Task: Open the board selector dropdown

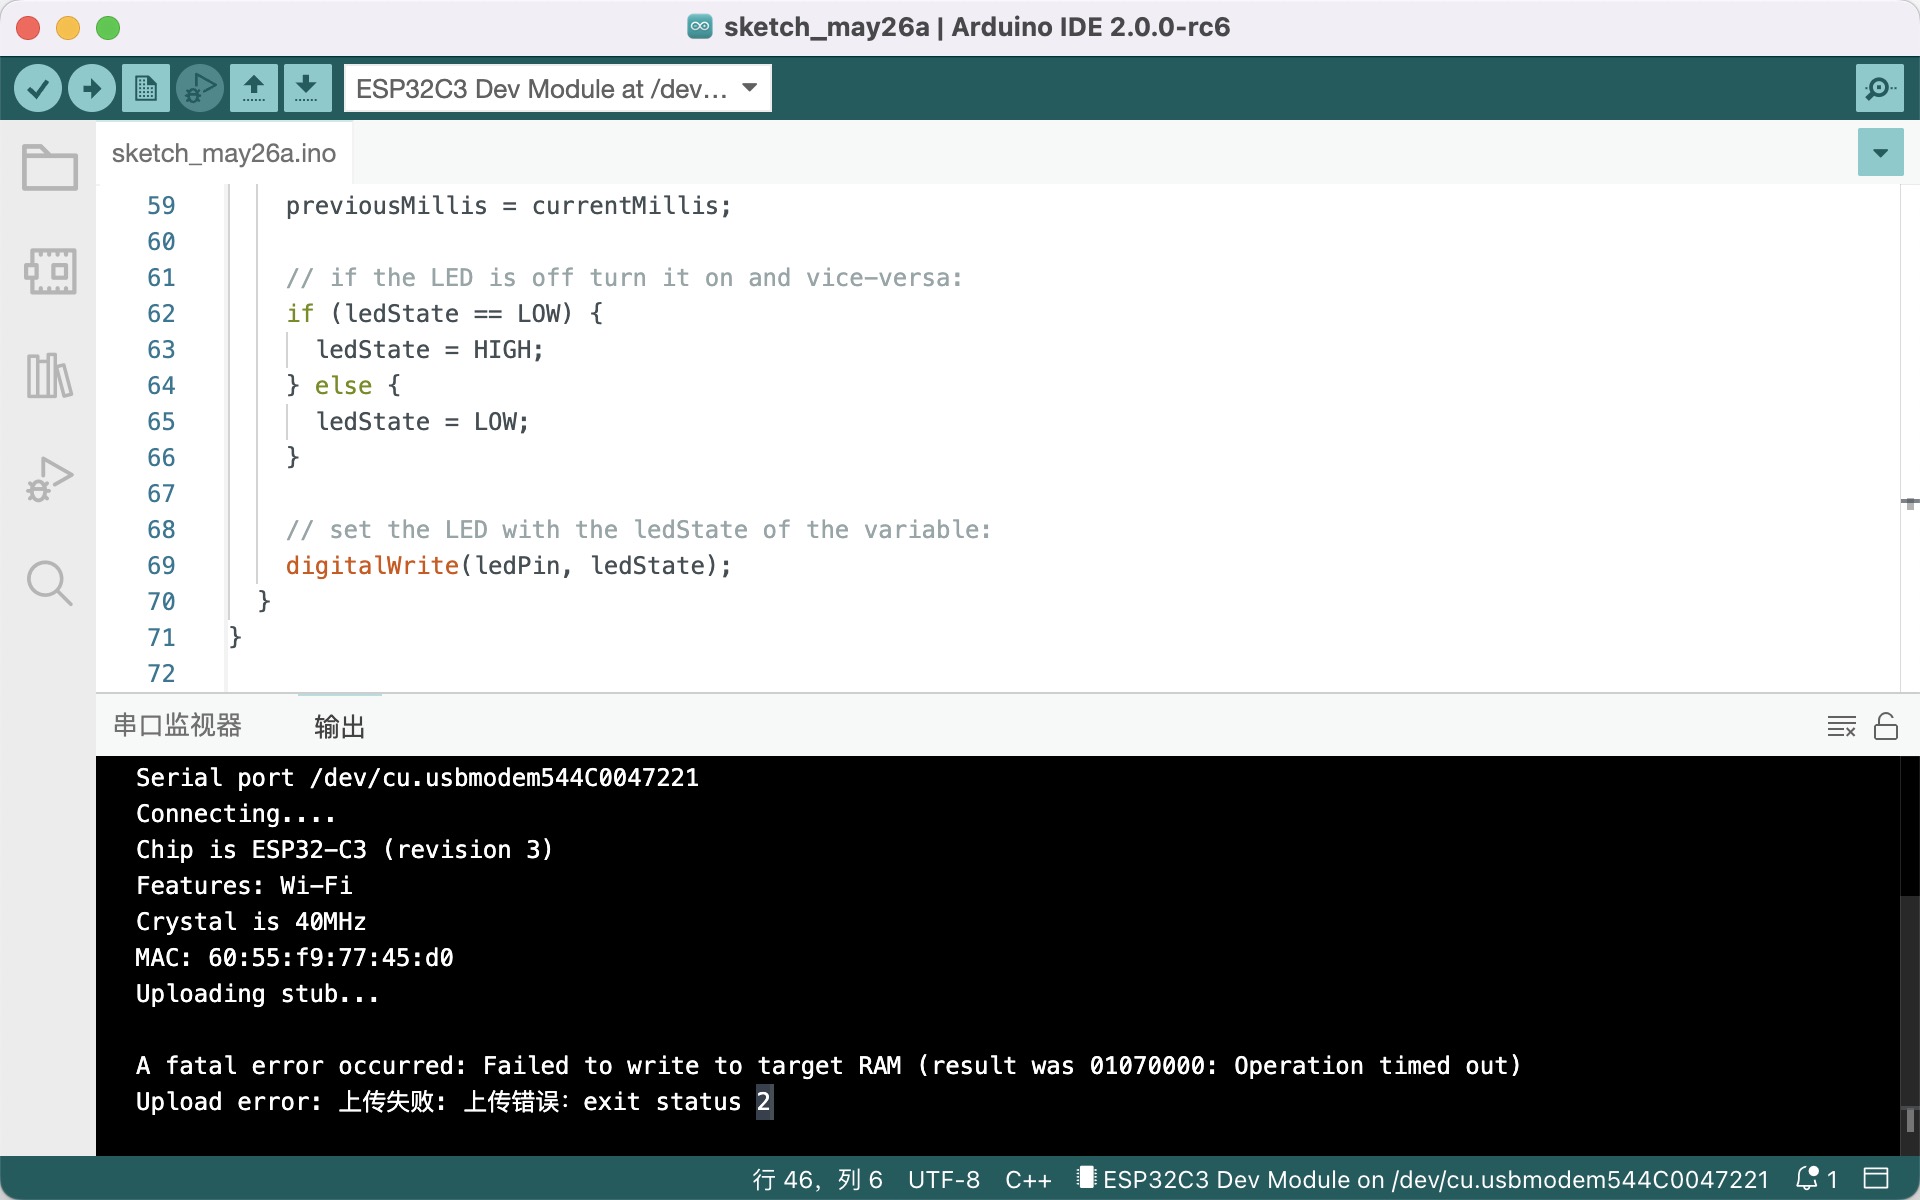Action: [x=558, y=89]
